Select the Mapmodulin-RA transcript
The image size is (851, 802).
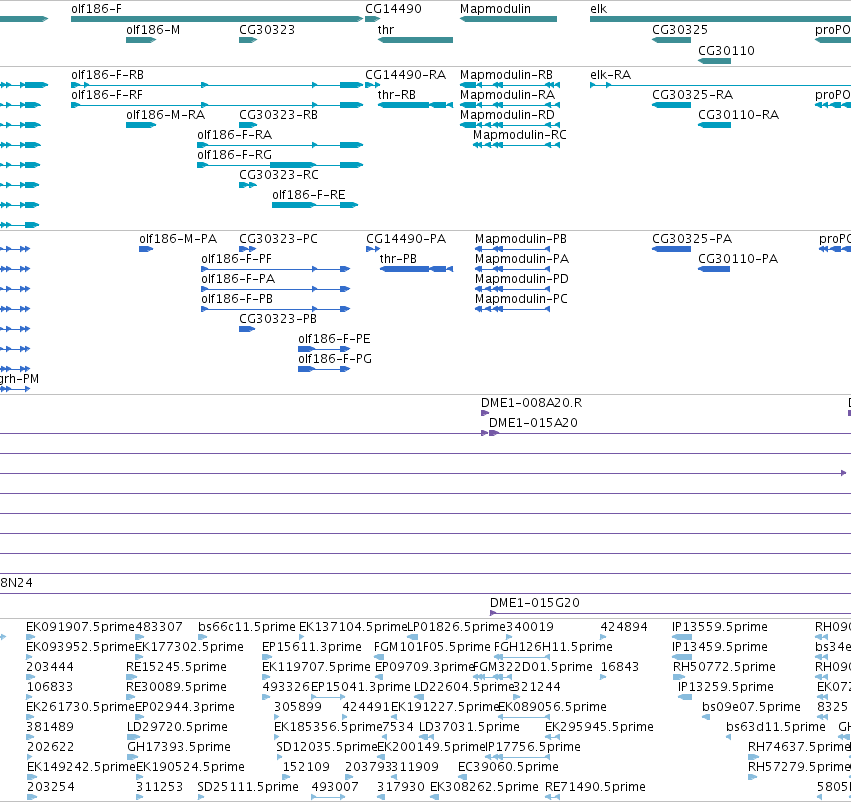pyautogui.click(x=510, y=105)
